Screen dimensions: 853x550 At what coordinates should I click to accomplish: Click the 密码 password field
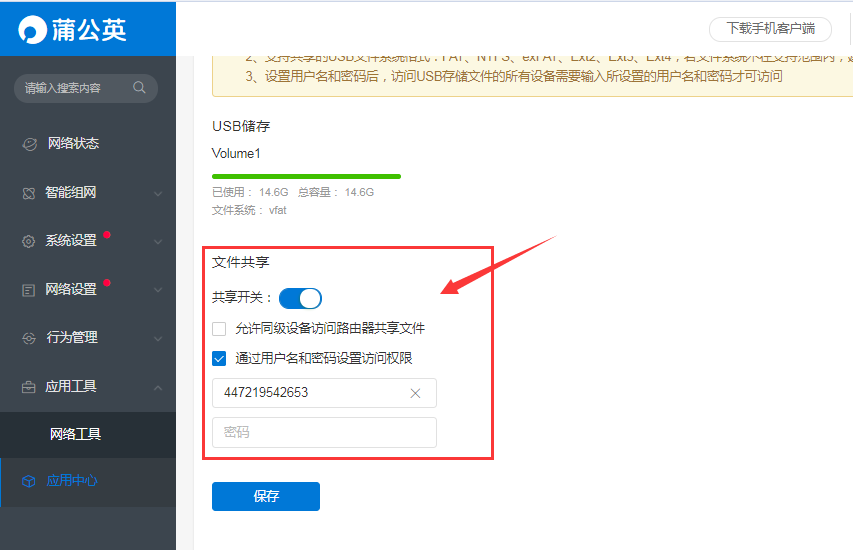[324, 432]
